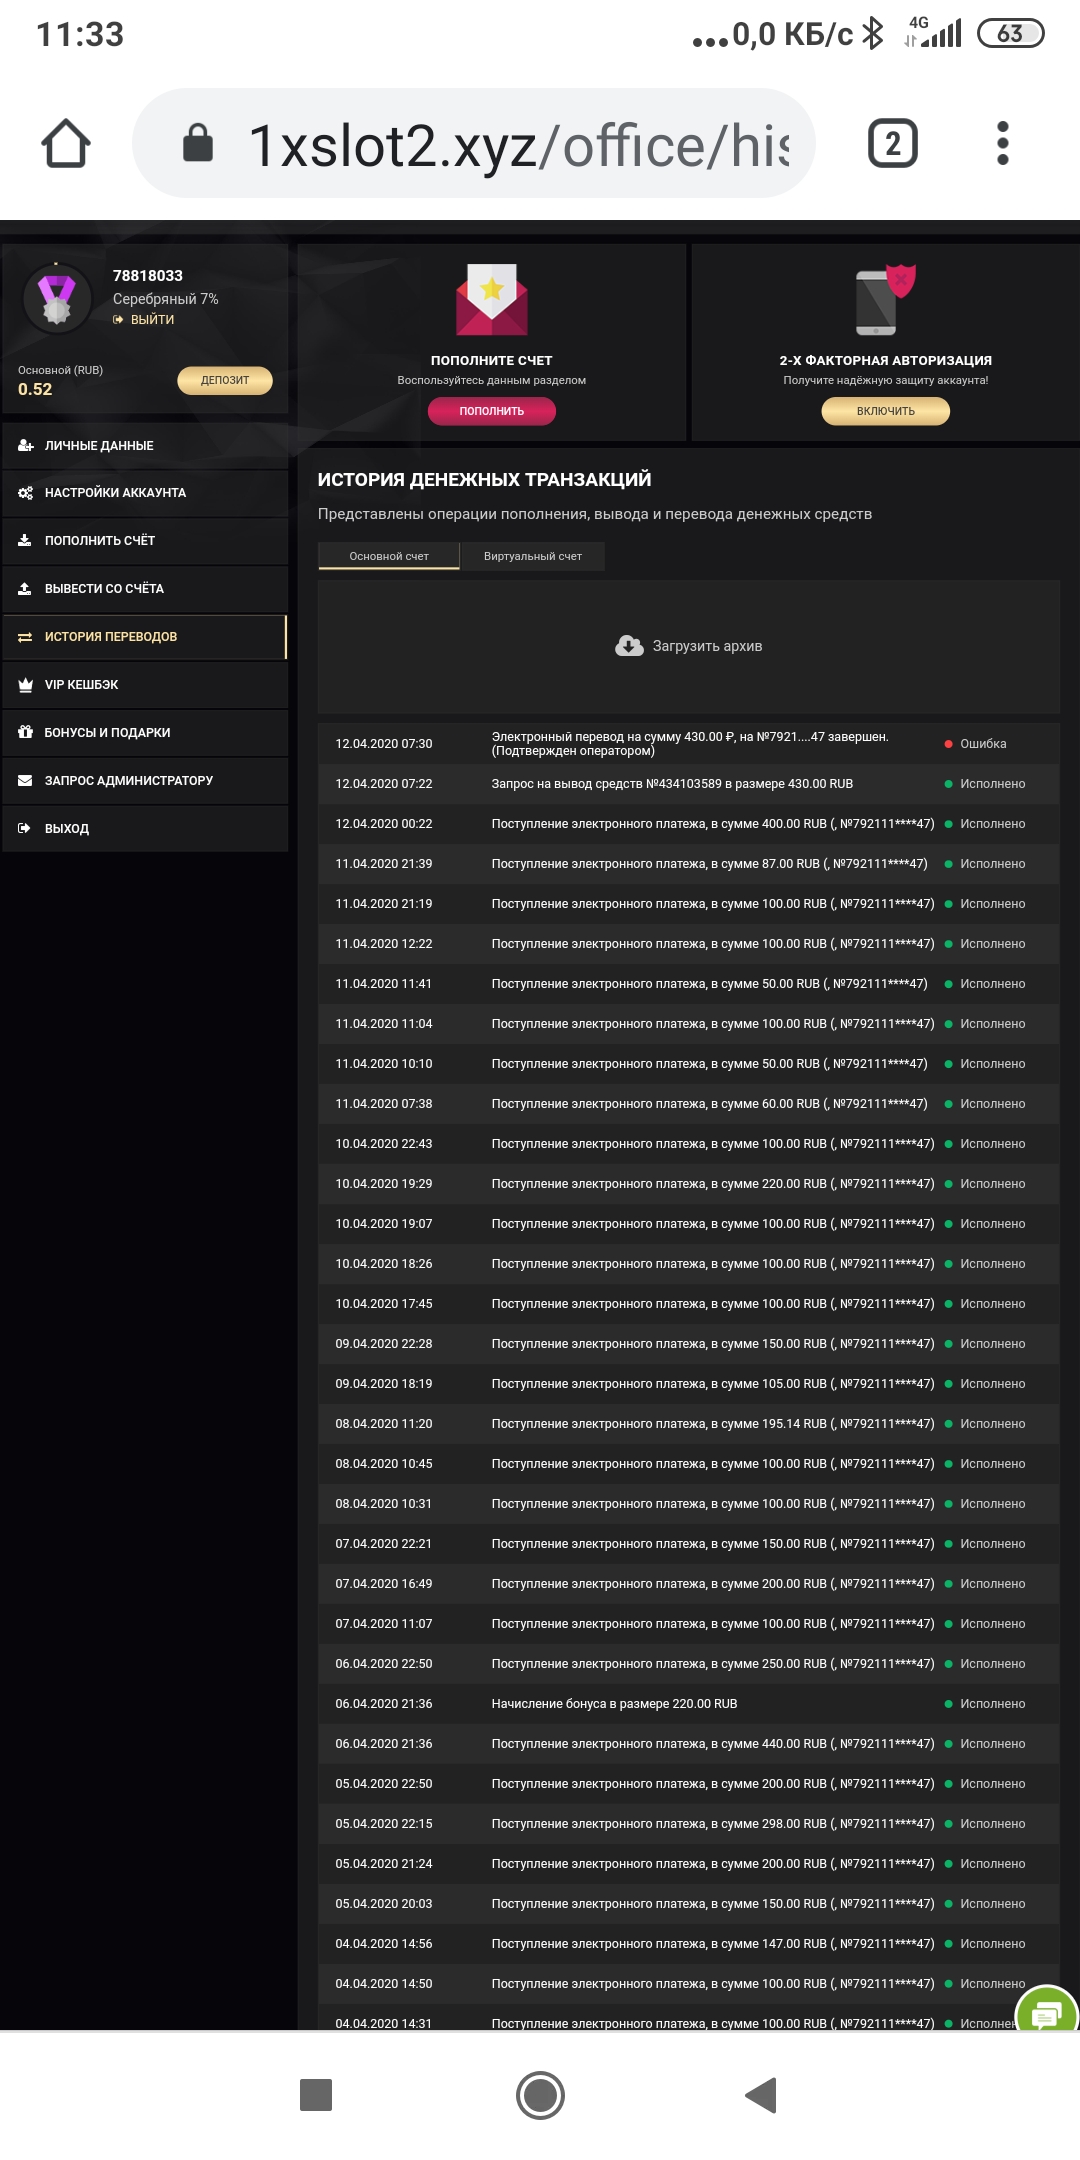Viewport: 1080px width, 2160px height.
Task: Select the 298.00 RUB payment row
Action: click(688, 1824)
